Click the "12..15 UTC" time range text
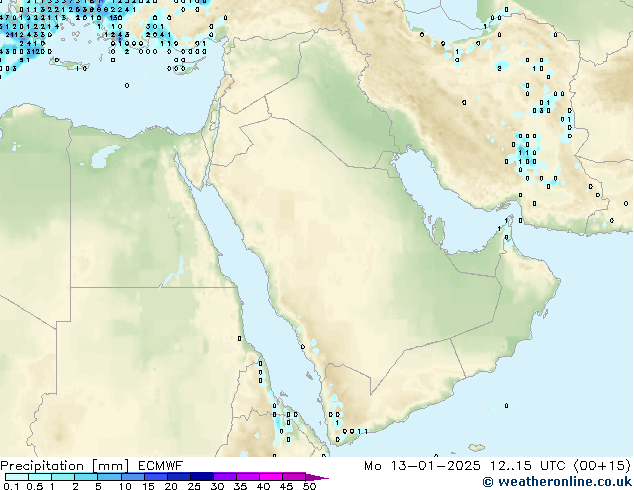This screenshot has height=490, width=634. click(x=528, y=466)
